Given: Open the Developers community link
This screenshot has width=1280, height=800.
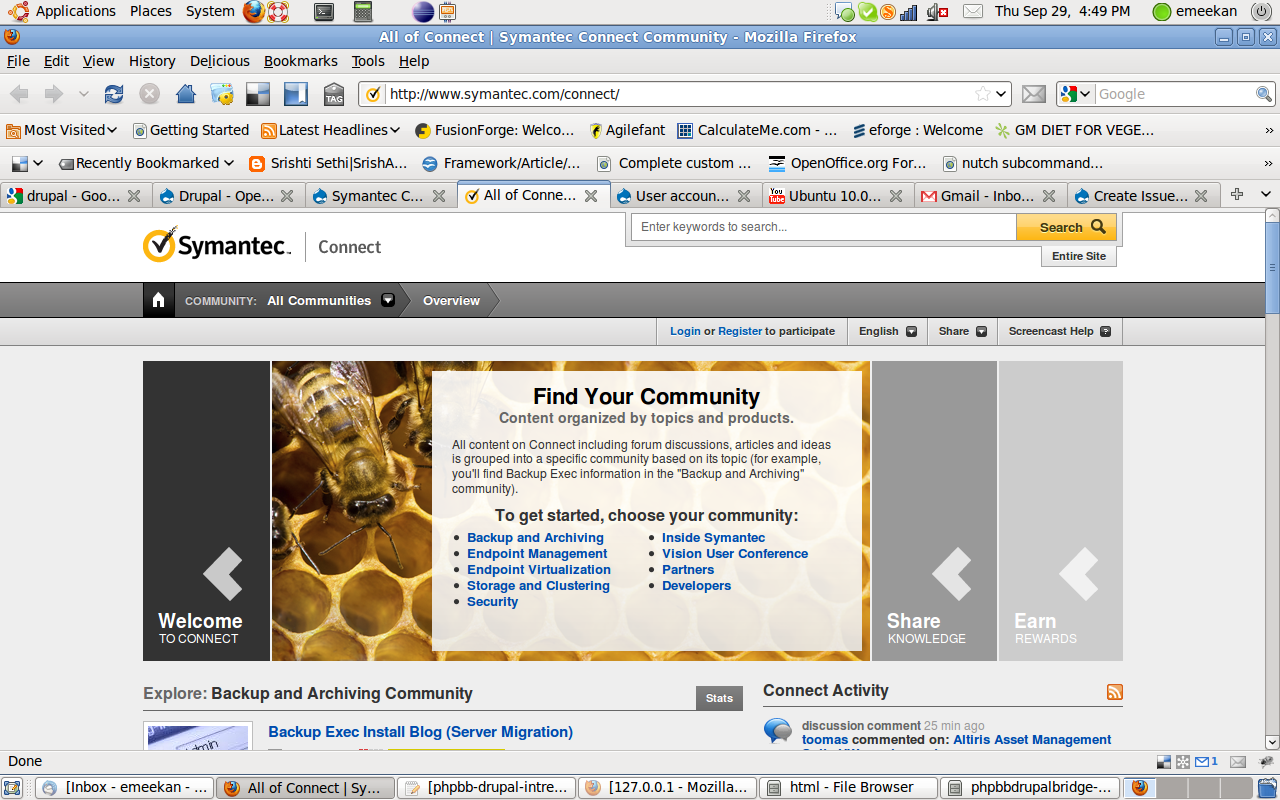Looking at the screenshot, I should pyautogui.click(x=696, y=586).
